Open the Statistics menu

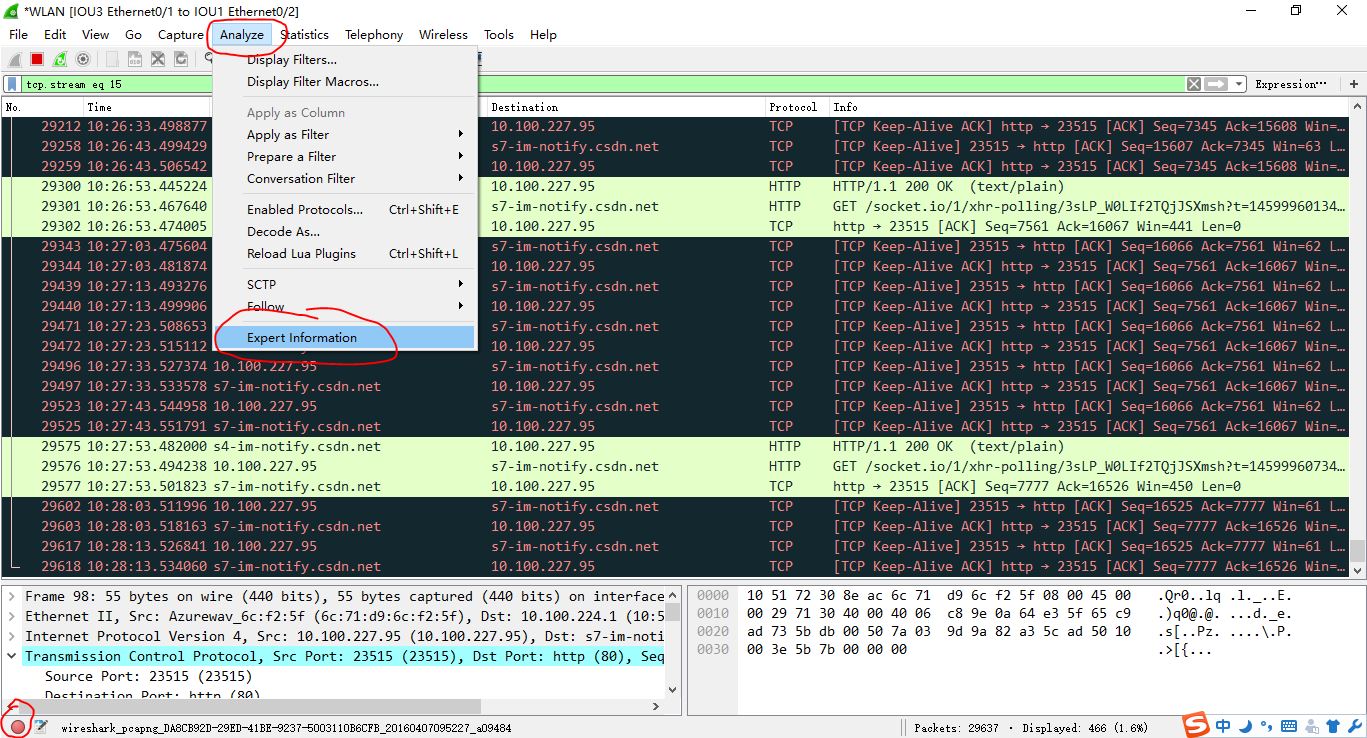pyautogui.click(x=304, y=34)
